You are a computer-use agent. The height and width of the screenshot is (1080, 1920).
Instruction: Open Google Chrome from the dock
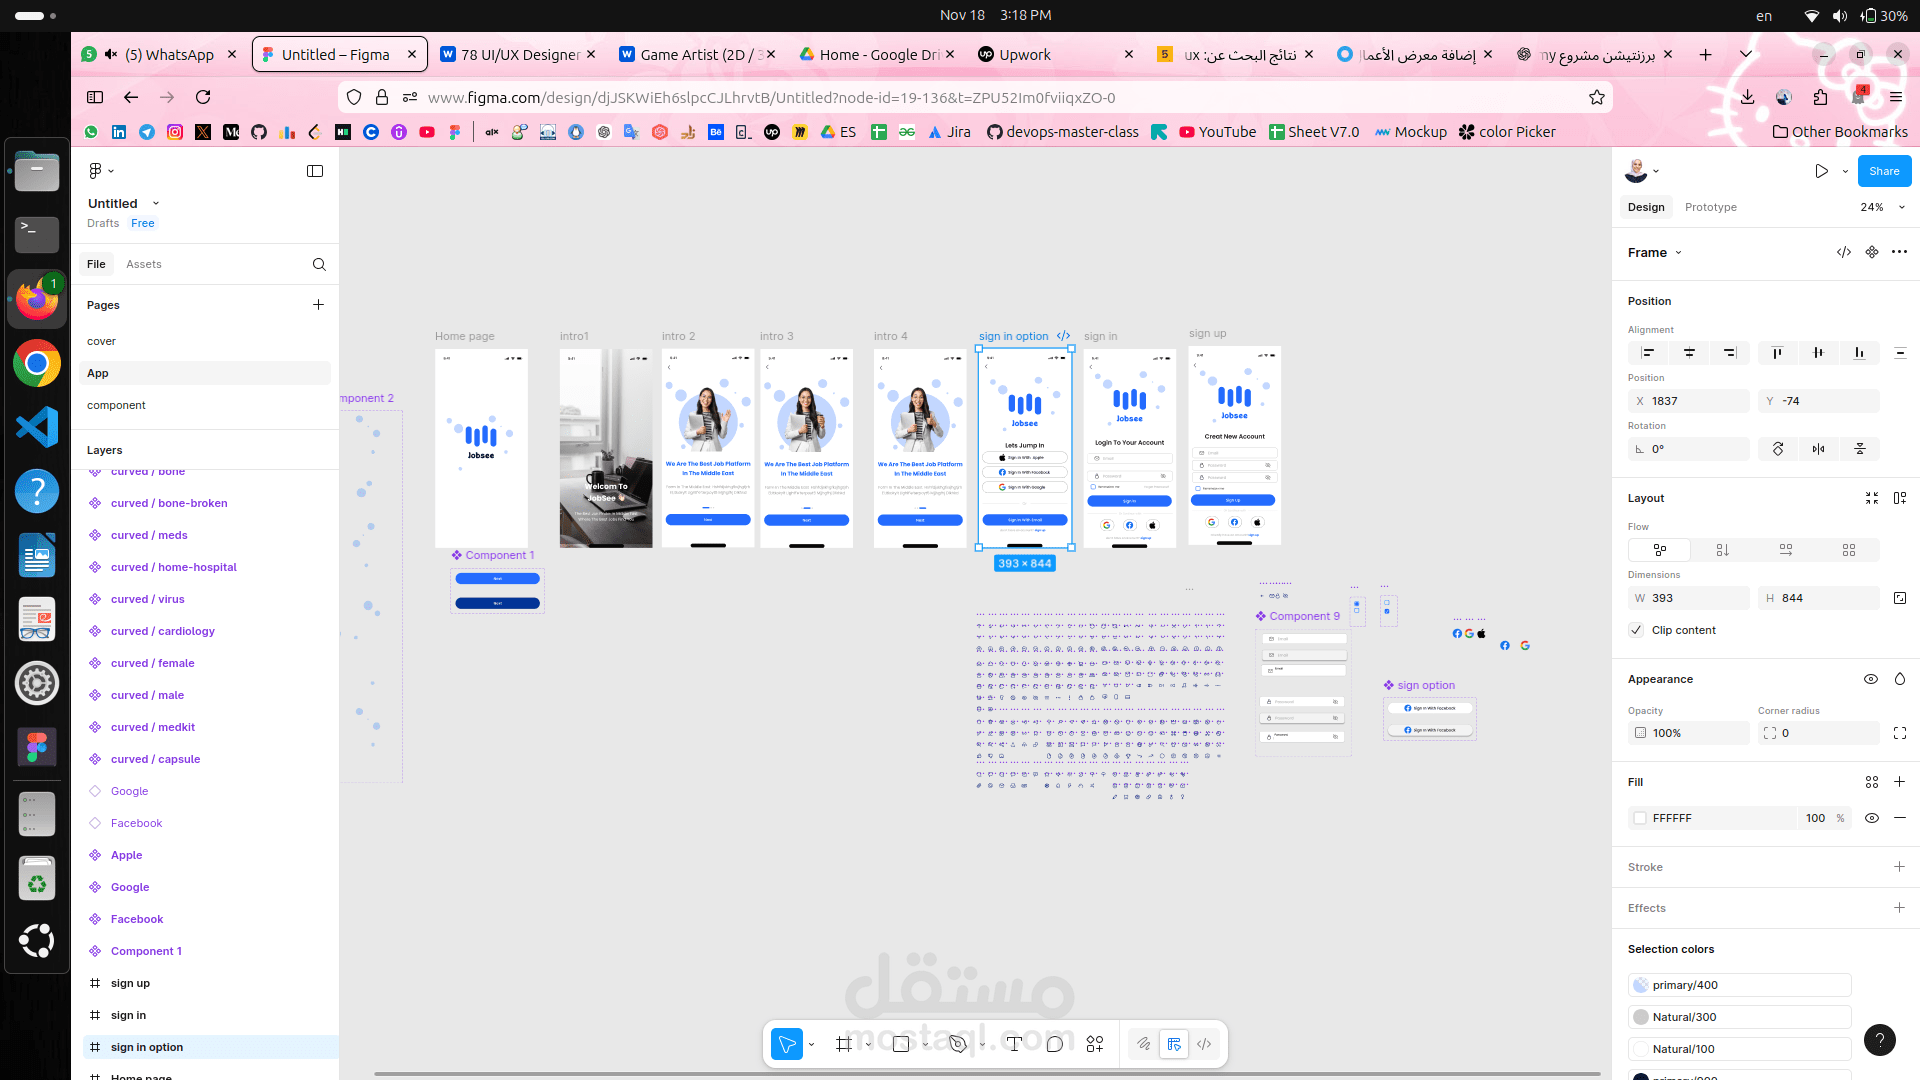click(x=37, y=363)
